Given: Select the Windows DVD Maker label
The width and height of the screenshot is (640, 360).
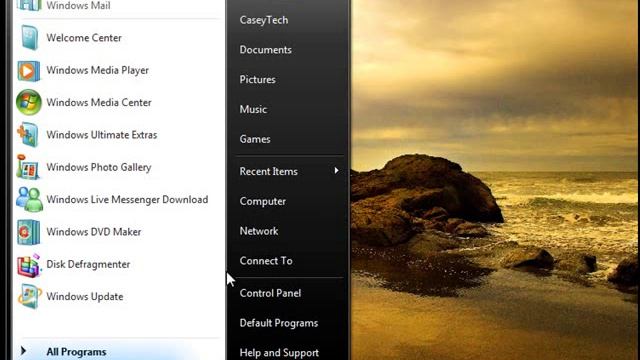Looking at the screenshot, I should (x=93, y=232).
